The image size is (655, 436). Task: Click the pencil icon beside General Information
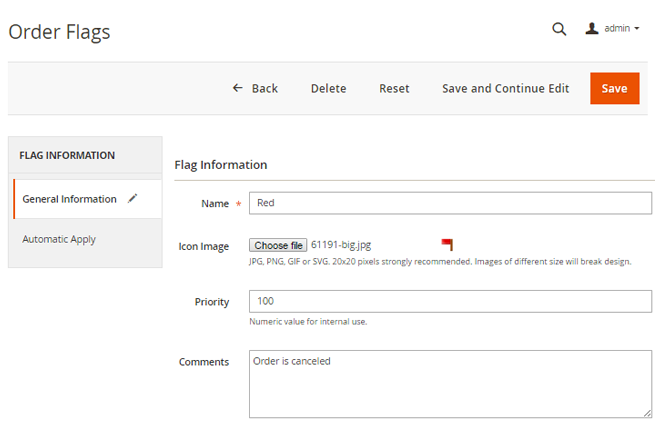point(133,198)
